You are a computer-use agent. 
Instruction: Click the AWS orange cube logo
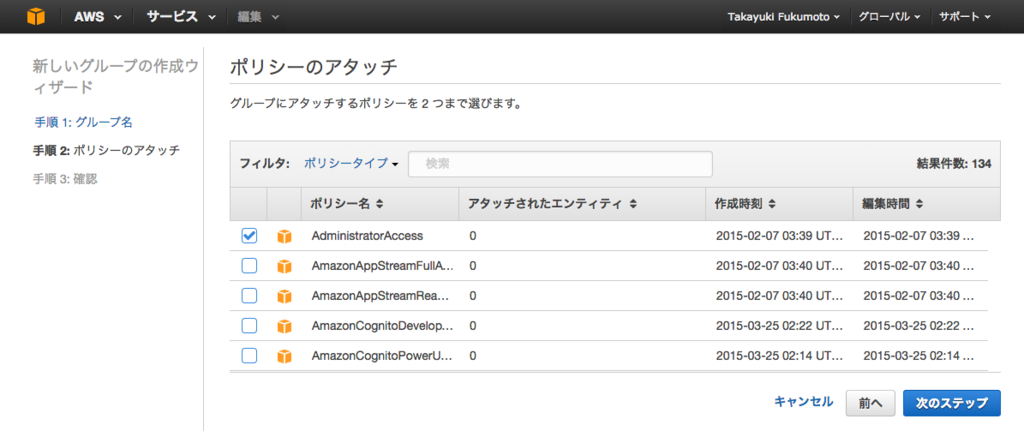(x=36, y=16)
